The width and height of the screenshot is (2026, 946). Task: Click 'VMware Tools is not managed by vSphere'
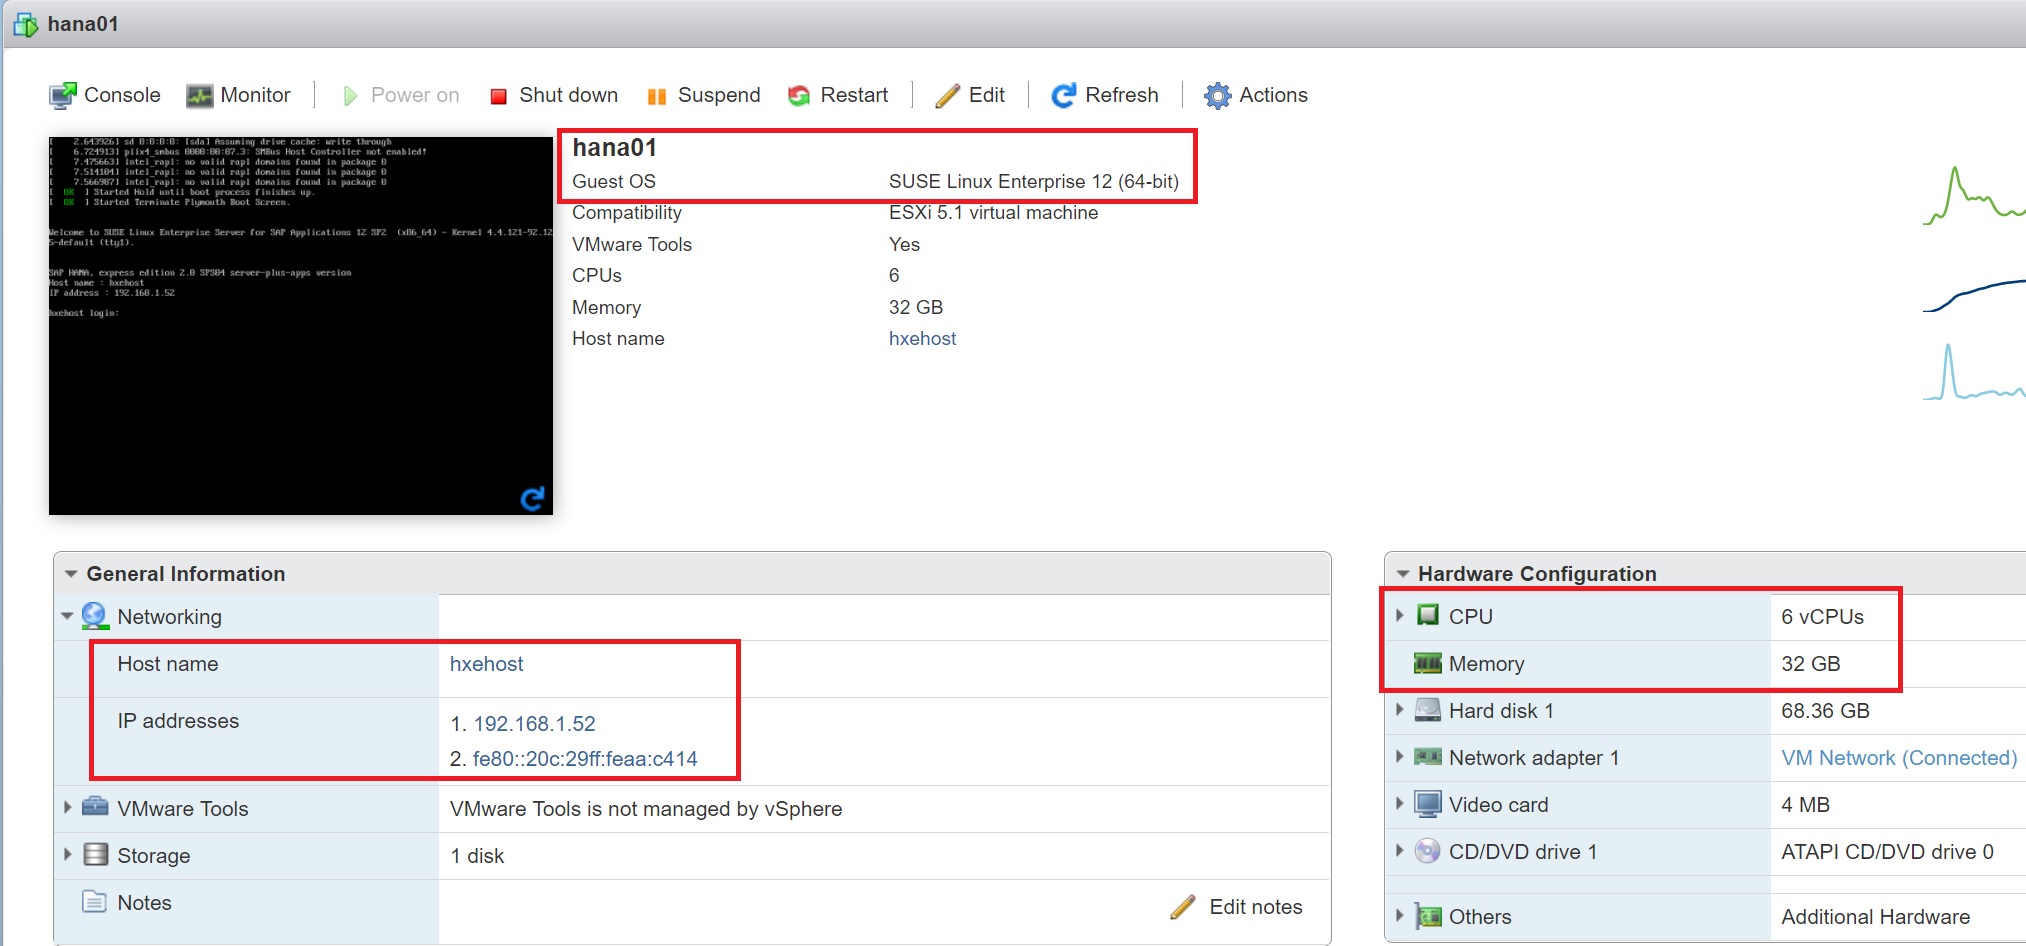point(646,809)
